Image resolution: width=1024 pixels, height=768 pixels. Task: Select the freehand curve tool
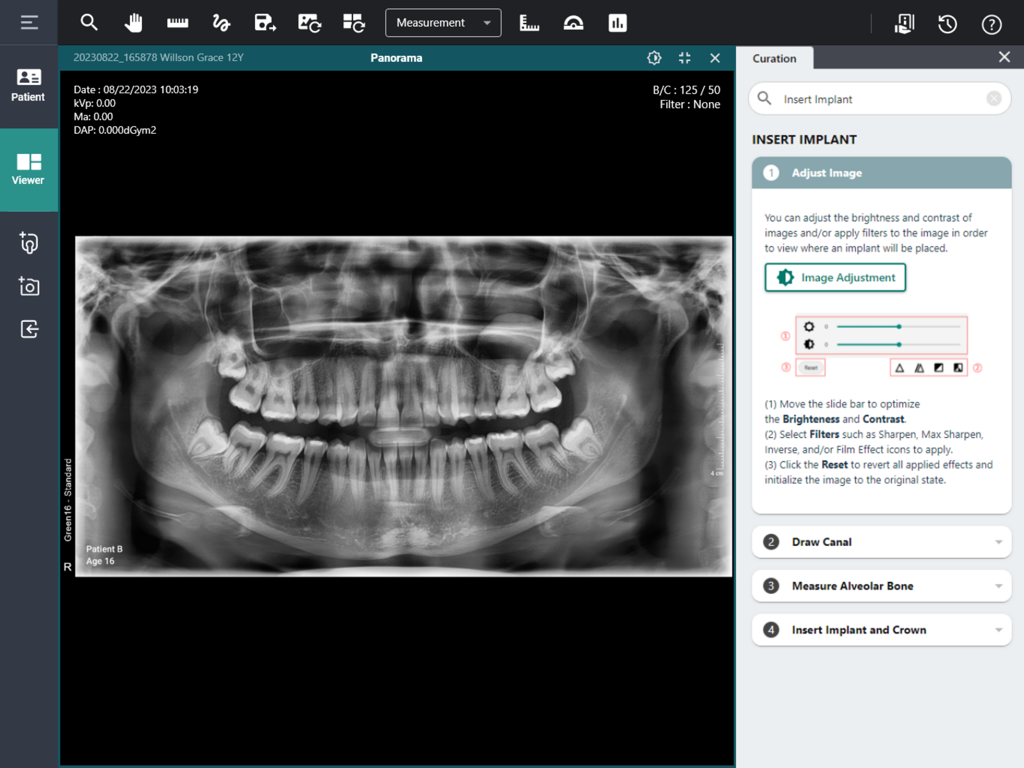click(221, 22)
